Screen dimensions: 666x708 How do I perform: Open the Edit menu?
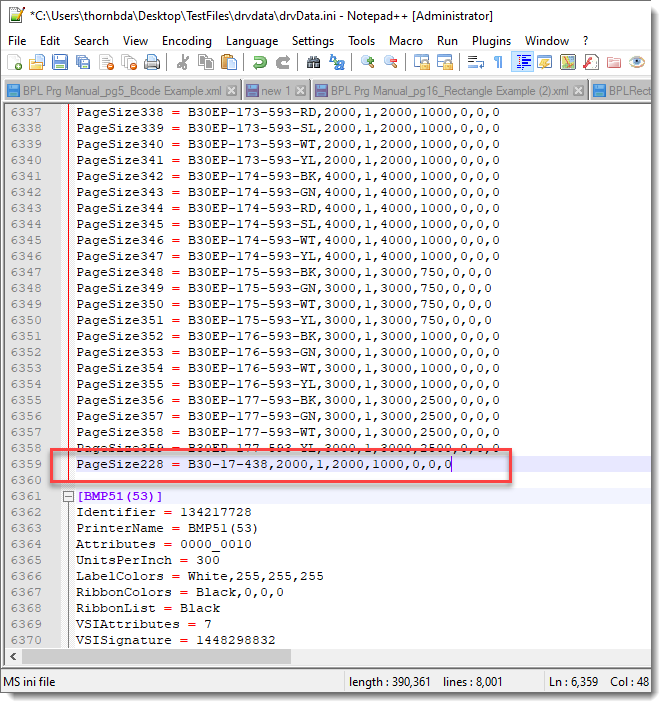(50, 41)
